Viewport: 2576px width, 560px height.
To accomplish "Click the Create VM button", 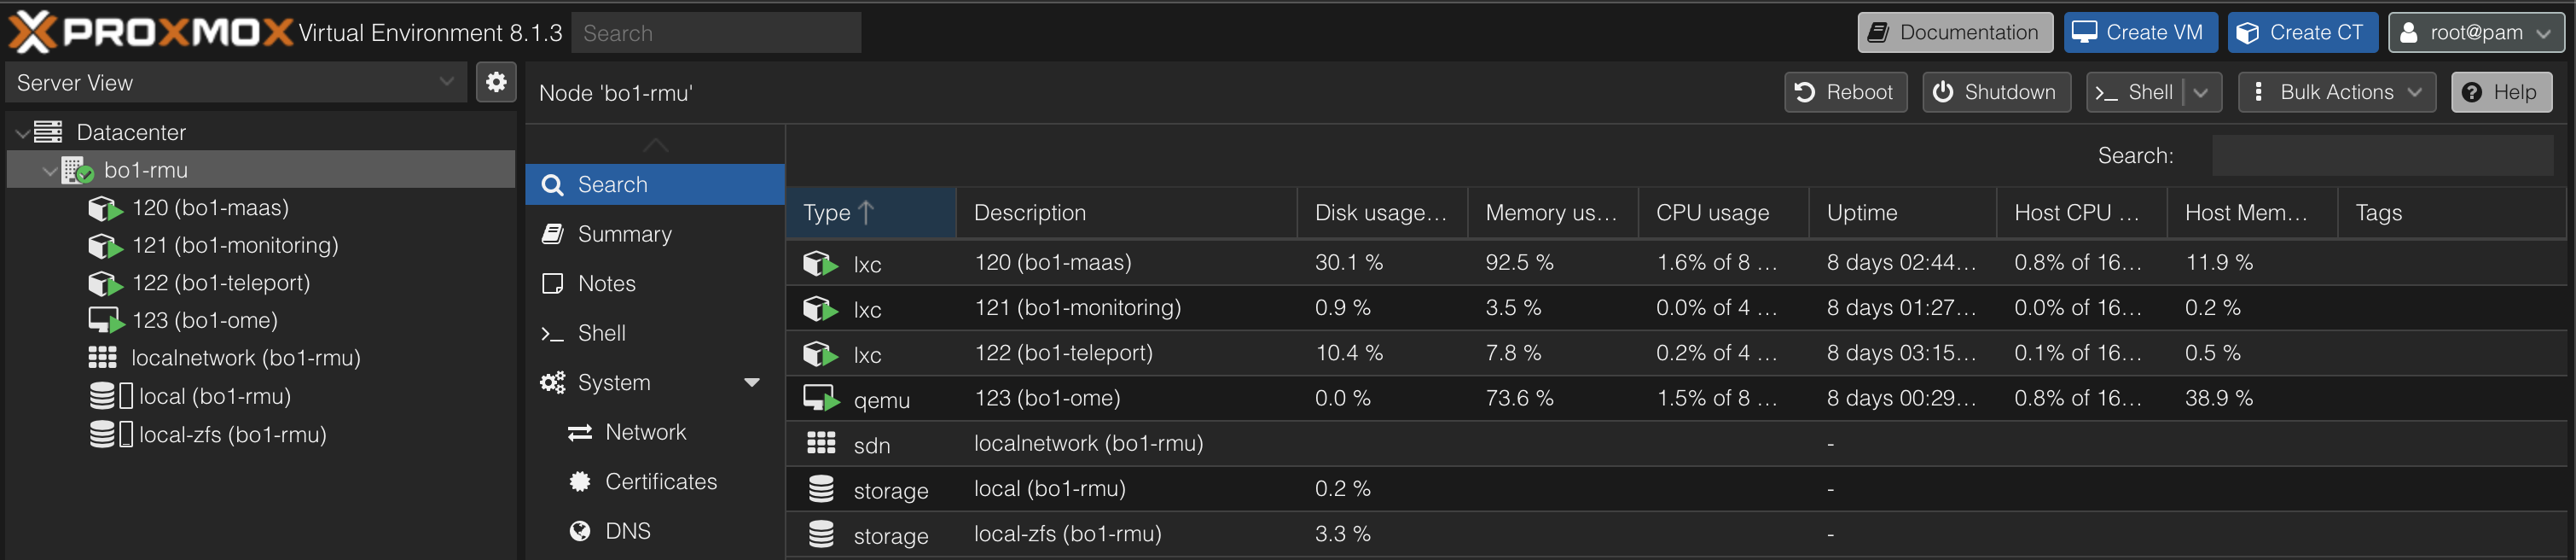I will [2140, 32].
